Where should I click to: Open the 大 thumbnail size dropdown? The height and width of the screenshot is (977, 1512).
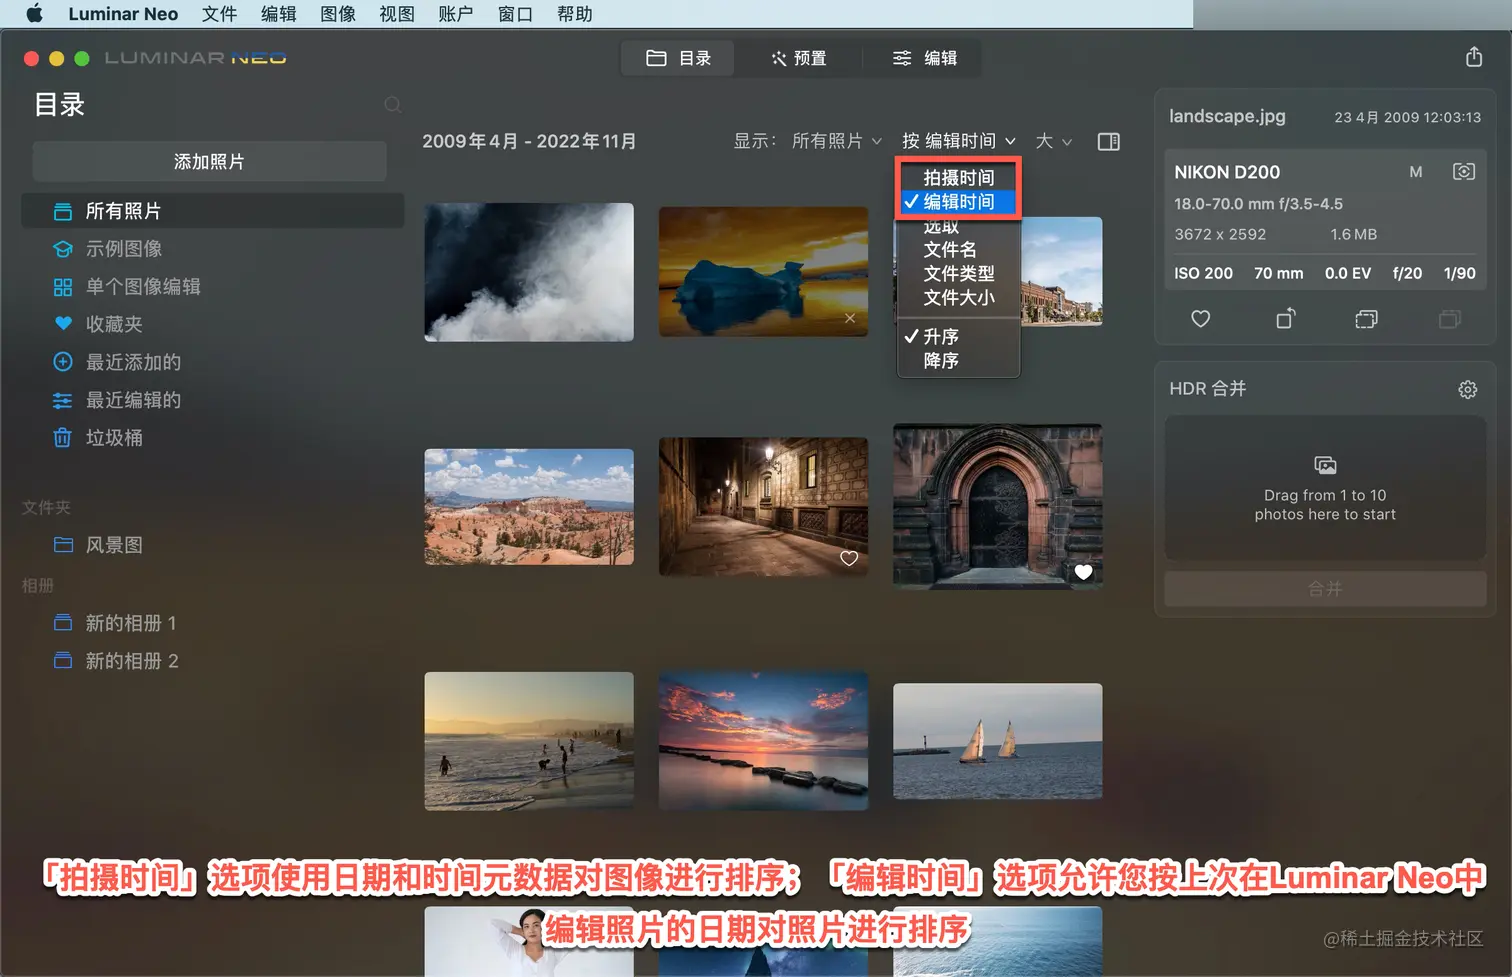(1053, 141)
